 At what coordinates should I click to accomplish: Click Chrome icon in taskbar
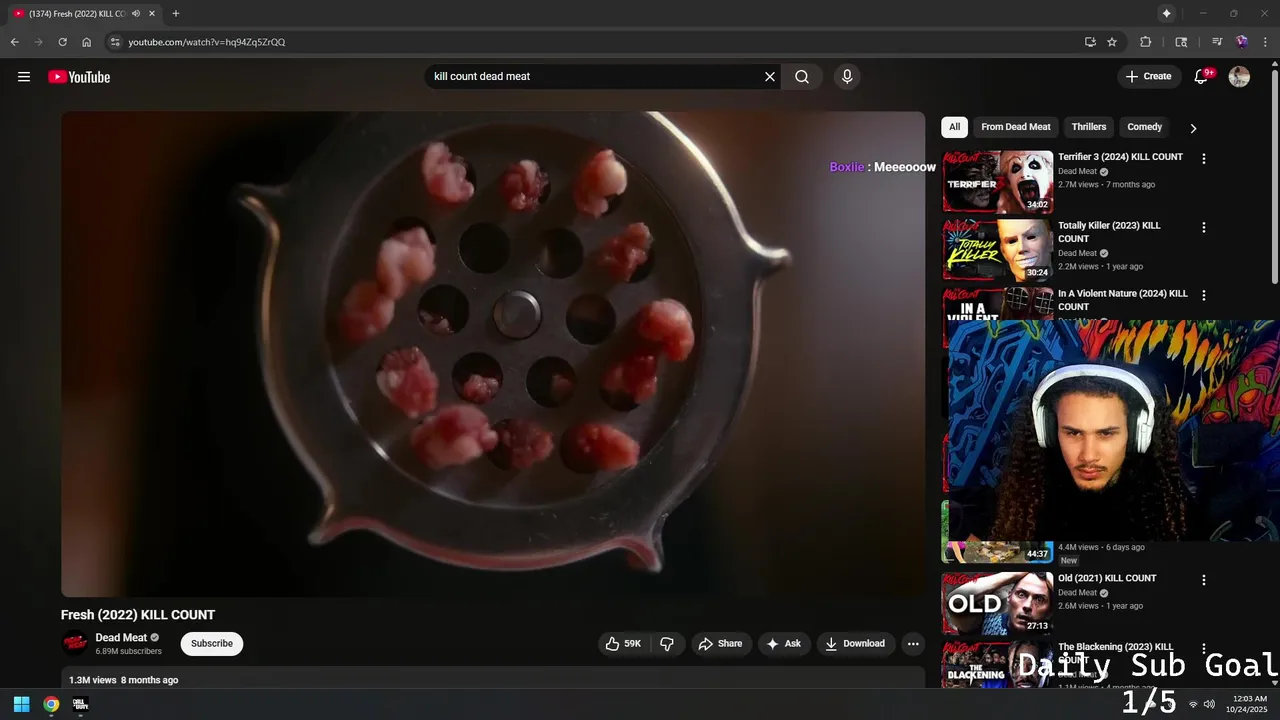coord(51,704)
